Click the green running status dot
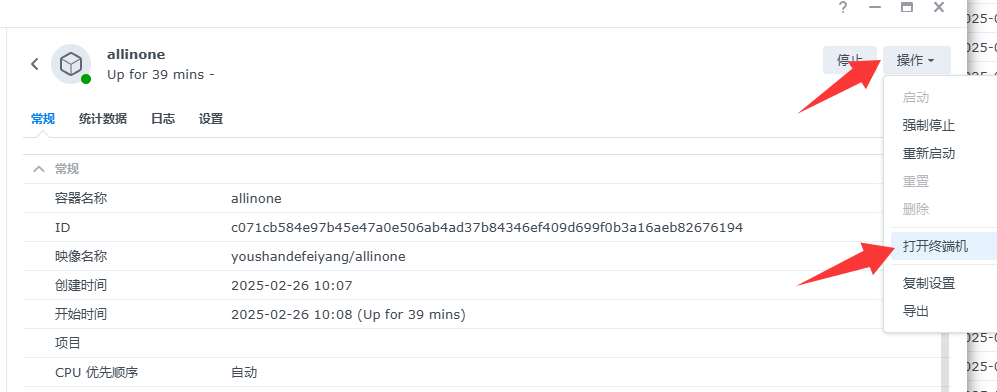997x392 pixels. click(x=86, y=79)
